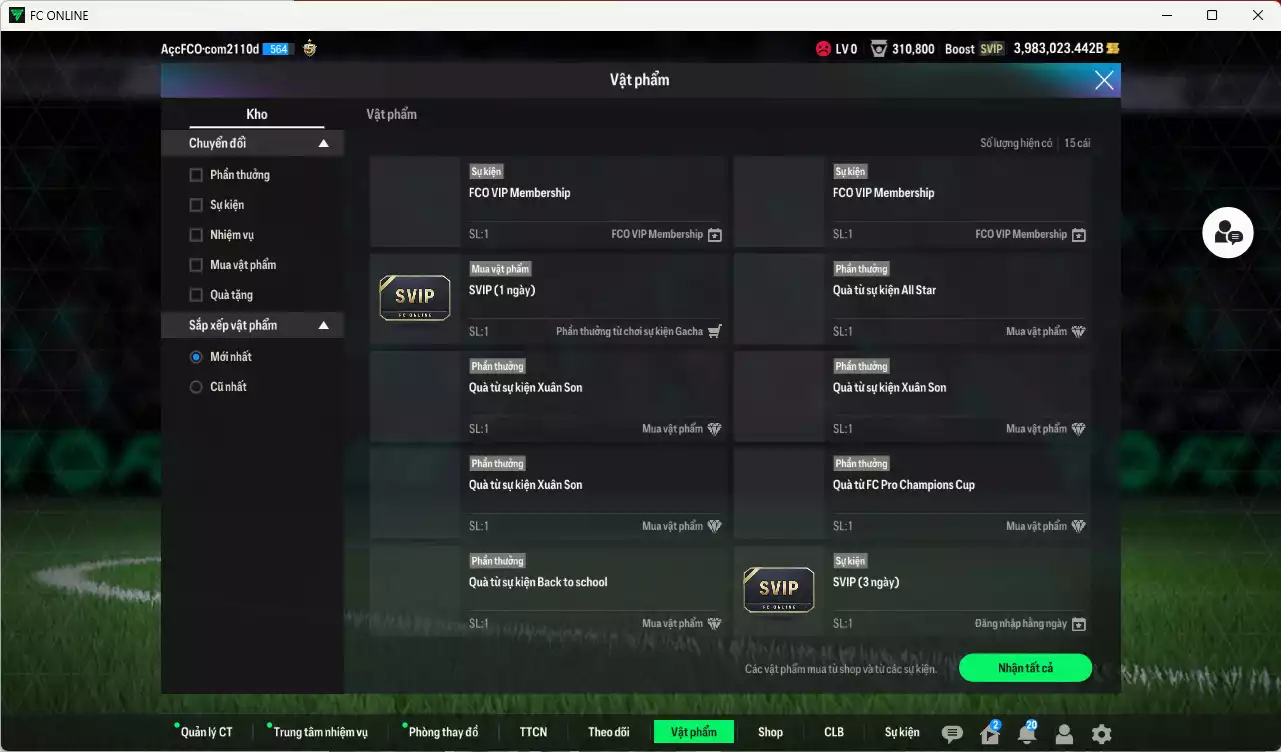The width and height of the screenshot is (1281, 752).
Task: Open the user profile icon in bottom bar
Action: click(1064, 734)
